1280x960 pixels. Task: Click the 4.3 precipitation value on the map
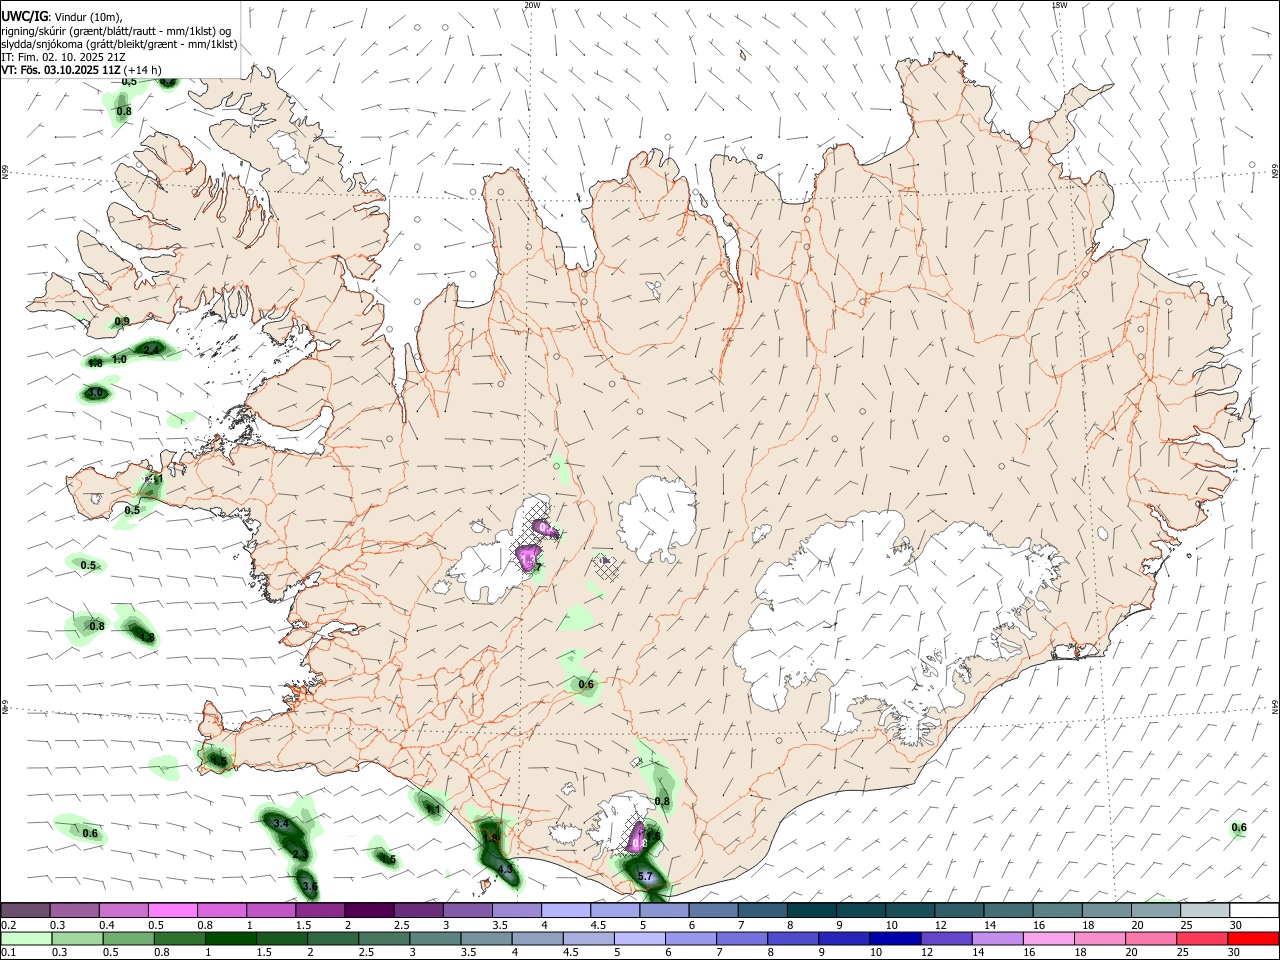[505, 870]
